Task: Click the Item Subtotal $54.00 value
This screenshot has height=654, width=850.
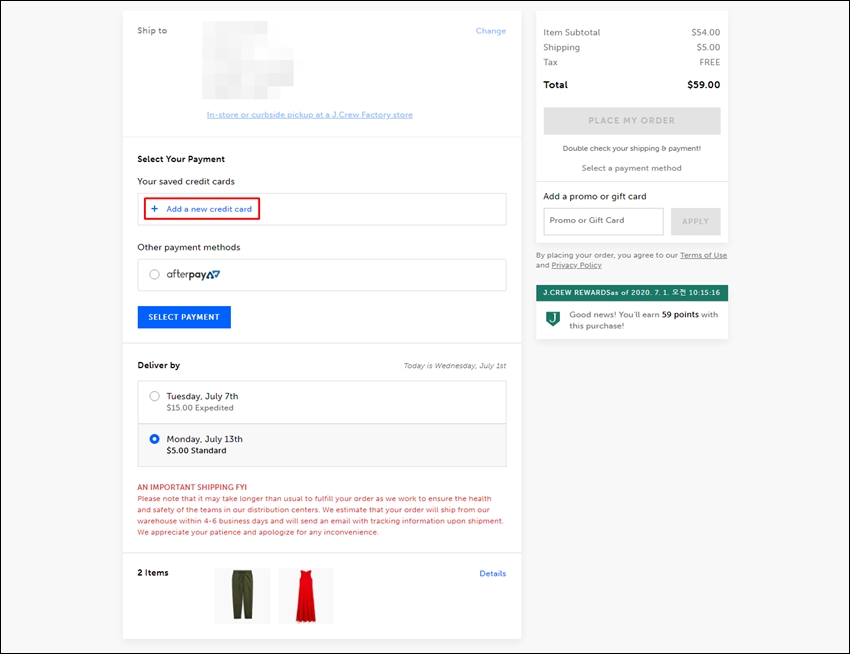Action: (706, 33)
